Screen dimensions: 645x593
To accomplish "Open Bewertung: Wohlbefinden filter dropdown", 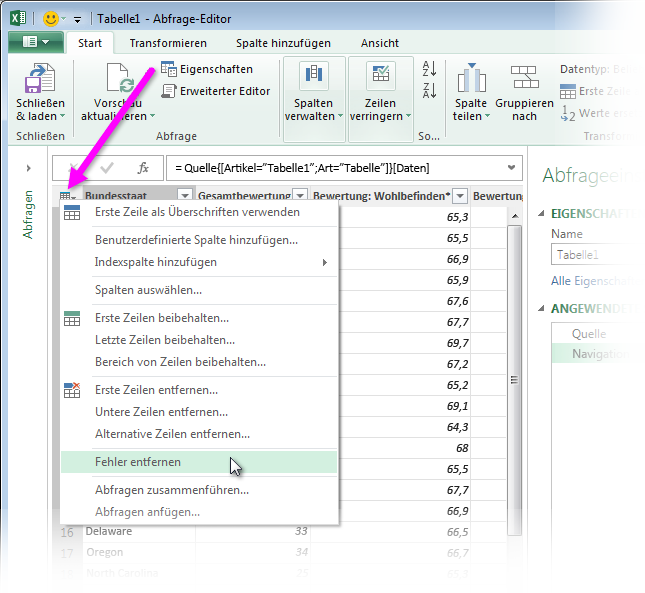I will tap(460, 196).
